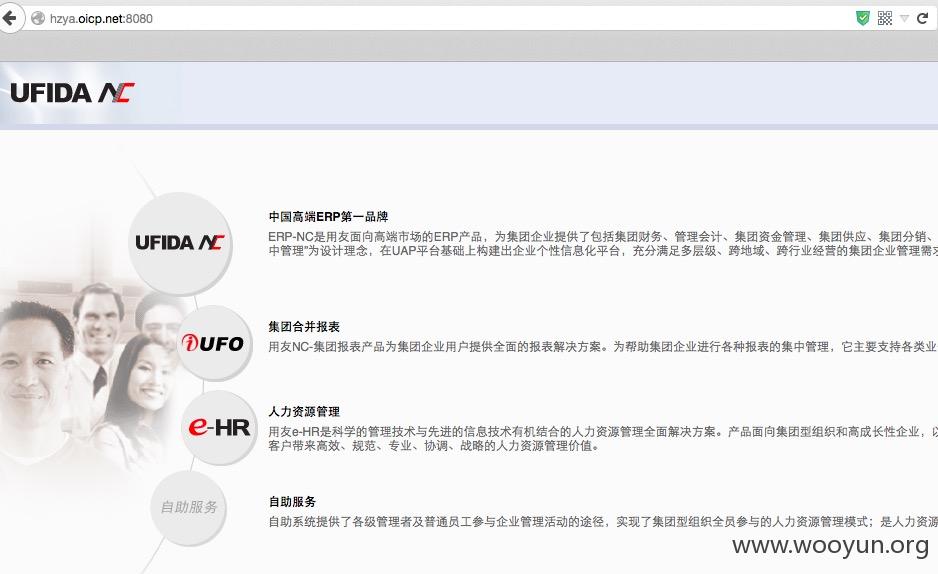The image size is (938, 574).
Task: Reload the page with the refresh icon
Action: click(x=922, y=19)
